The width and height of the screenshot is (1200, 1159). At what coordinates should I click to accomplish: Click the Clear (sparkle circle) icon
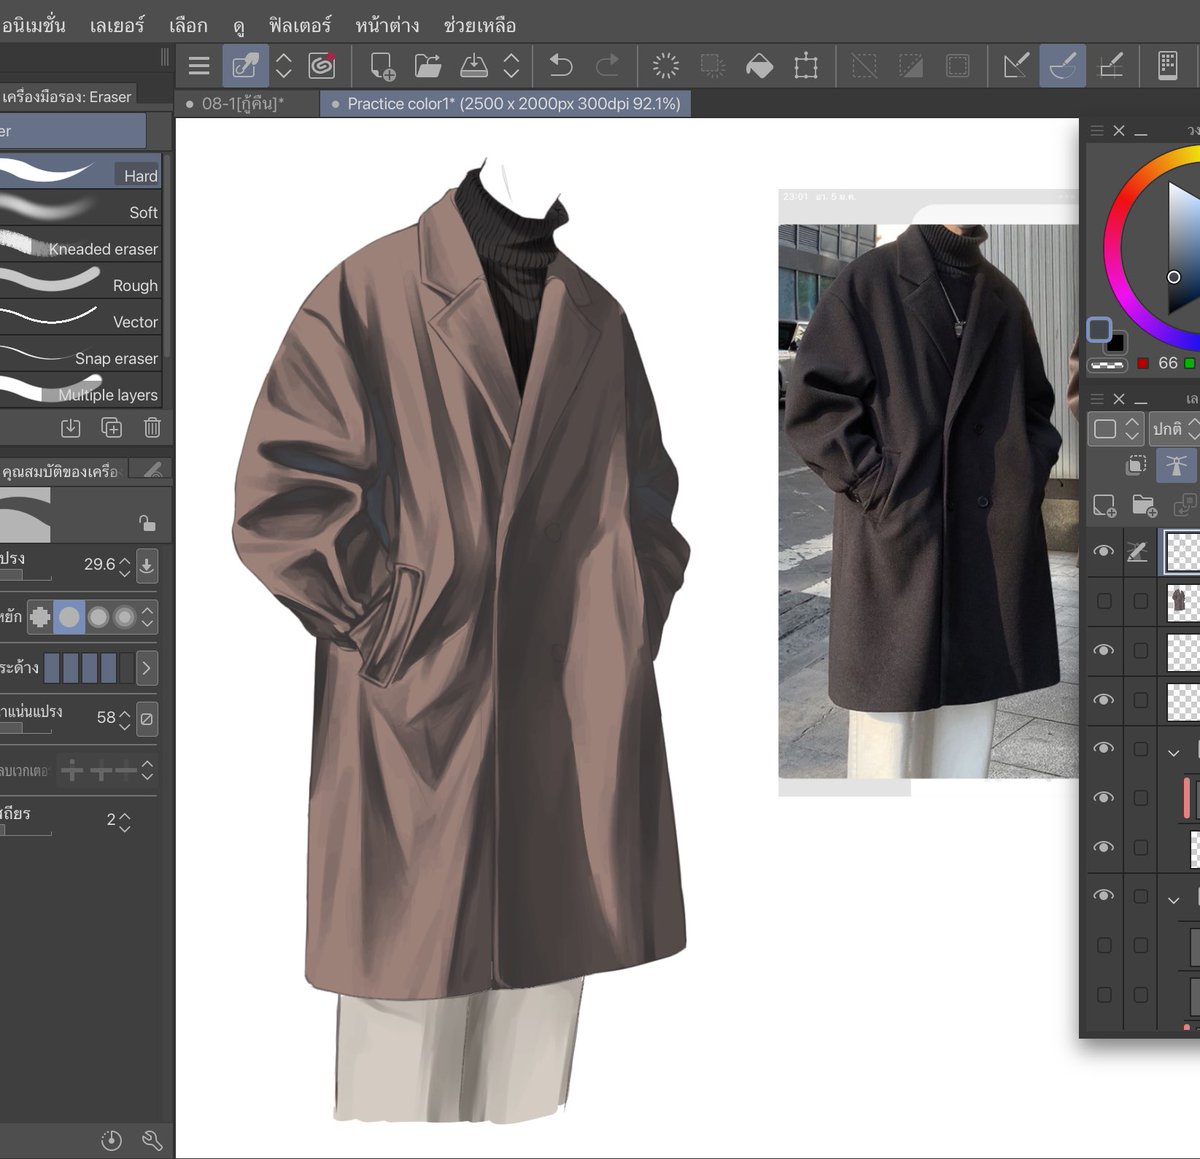click(665, 66)
